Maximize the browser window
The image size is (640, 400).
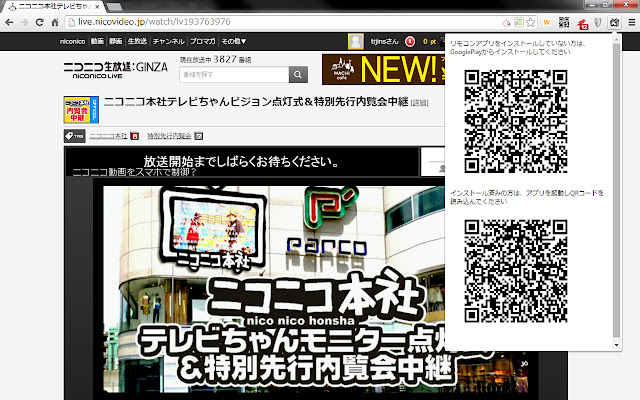[x=606, y=4]
